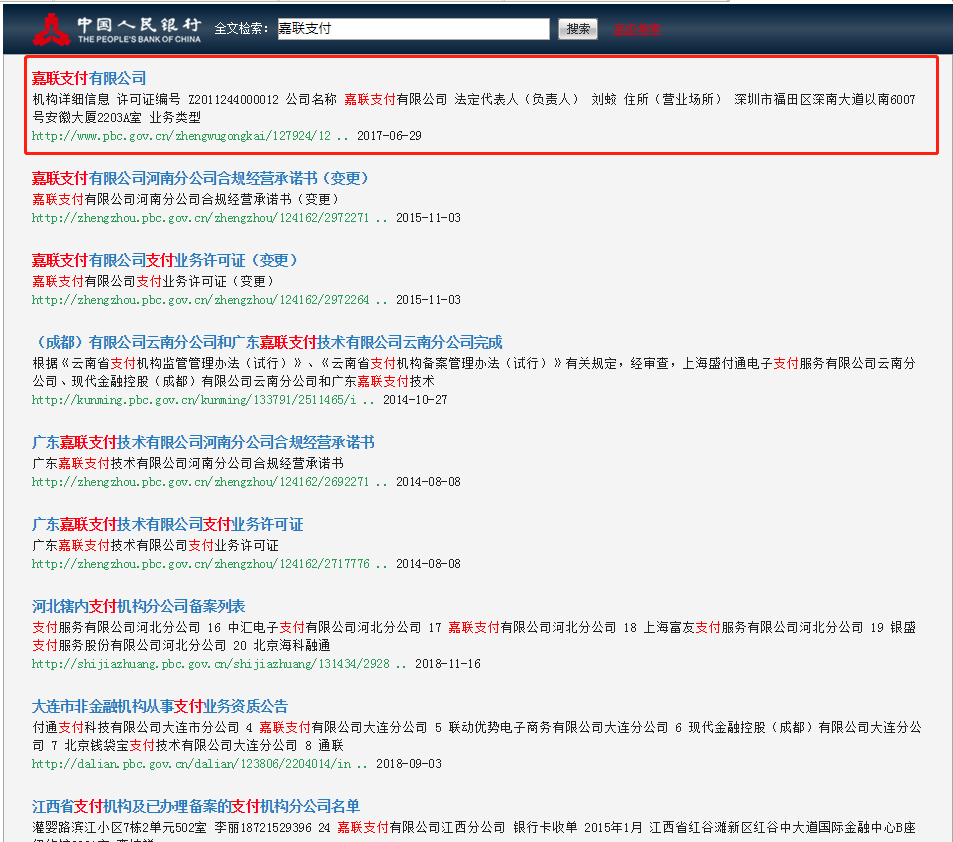The width and height of the screenshot is (953, 842).
Task: Click the date 2017-06-29
Action: pyautogui.click(x=389, y=136)
